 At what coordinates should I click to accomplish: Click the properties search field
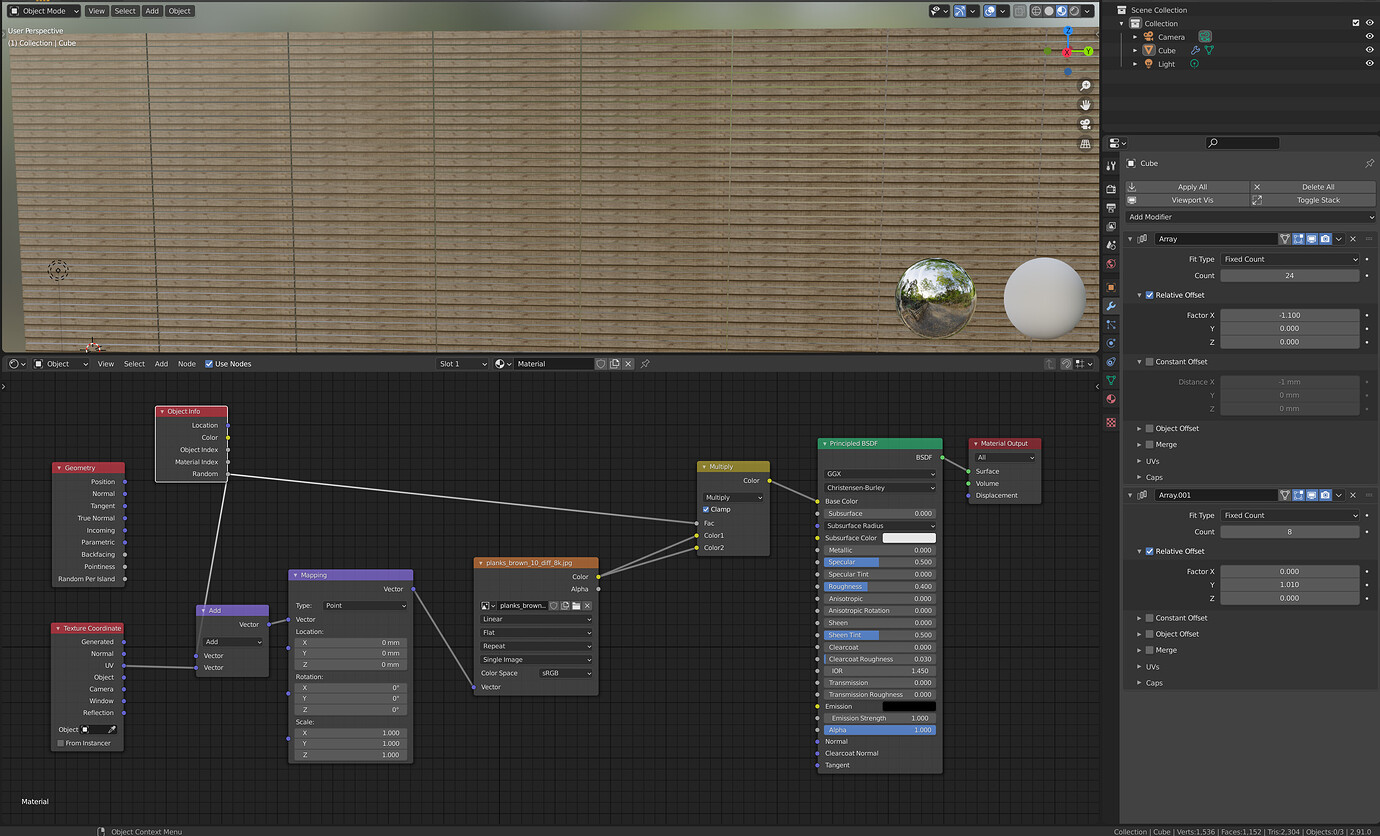point(1242,143)
